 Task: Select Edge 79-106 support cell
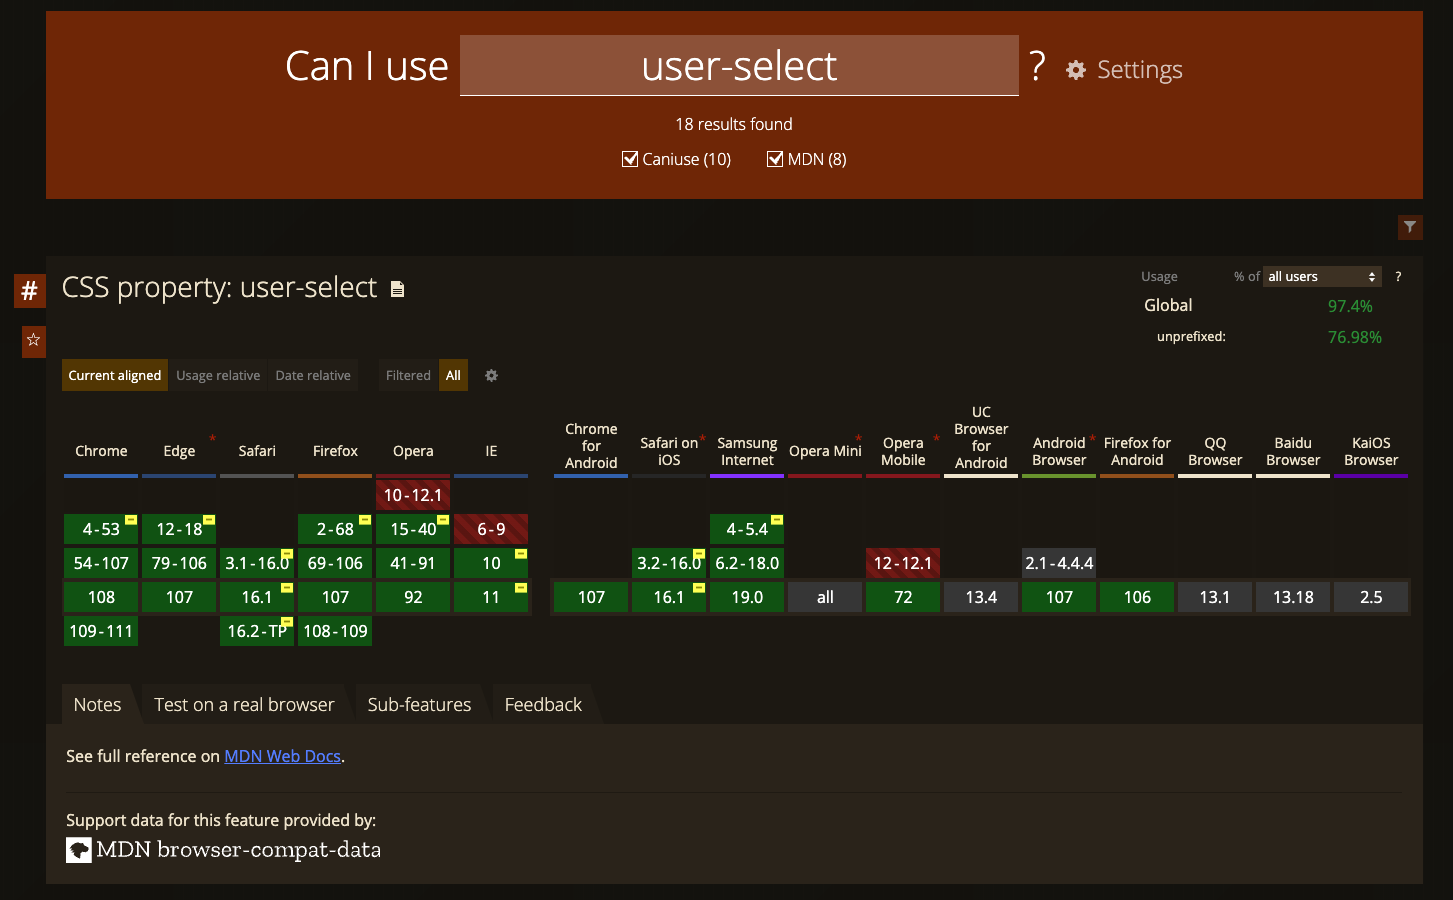click(179, 563)
